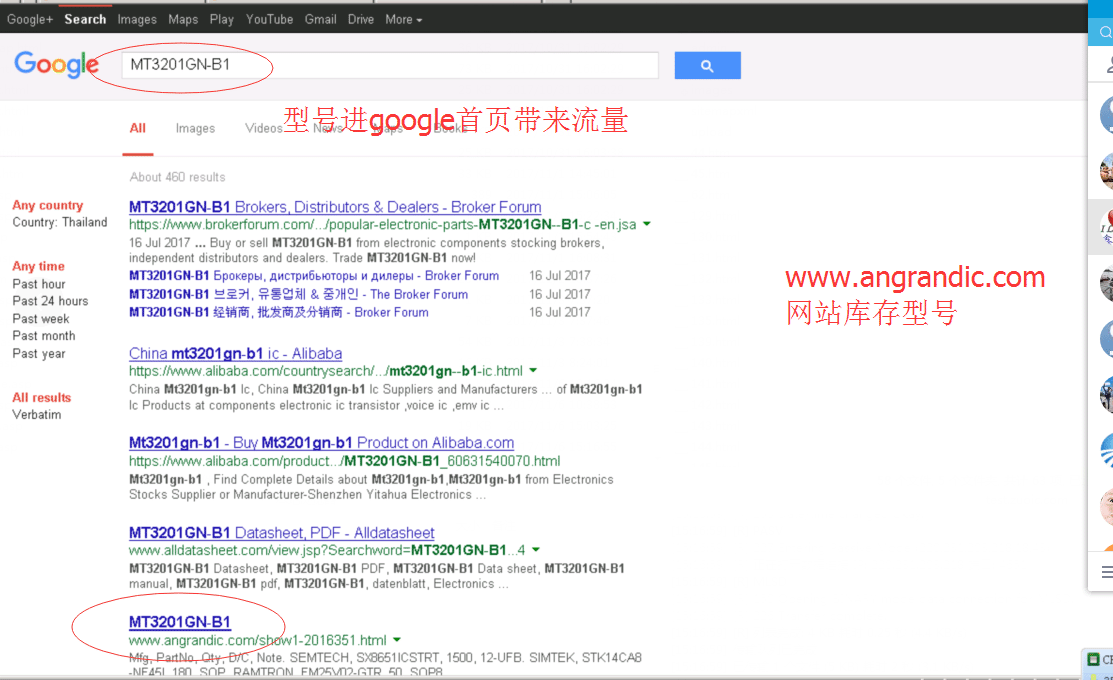Click the blue magnifier search button
The height and width of the screenshot is (680, 1113).
pyautogui.click(x=707, y=65)
